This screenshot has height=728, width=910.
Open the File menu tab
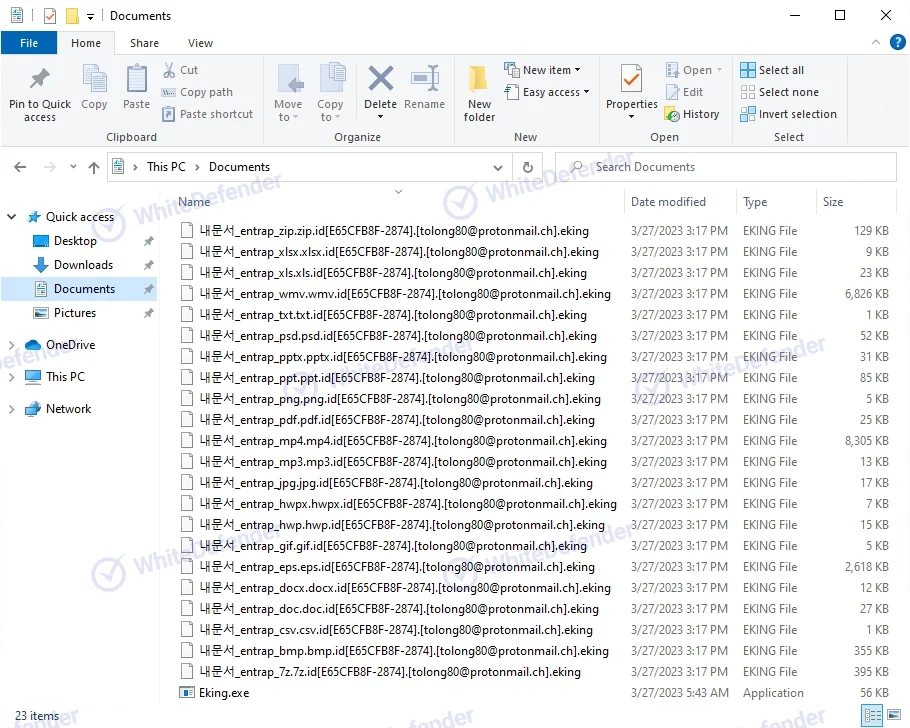click(29, 43)
